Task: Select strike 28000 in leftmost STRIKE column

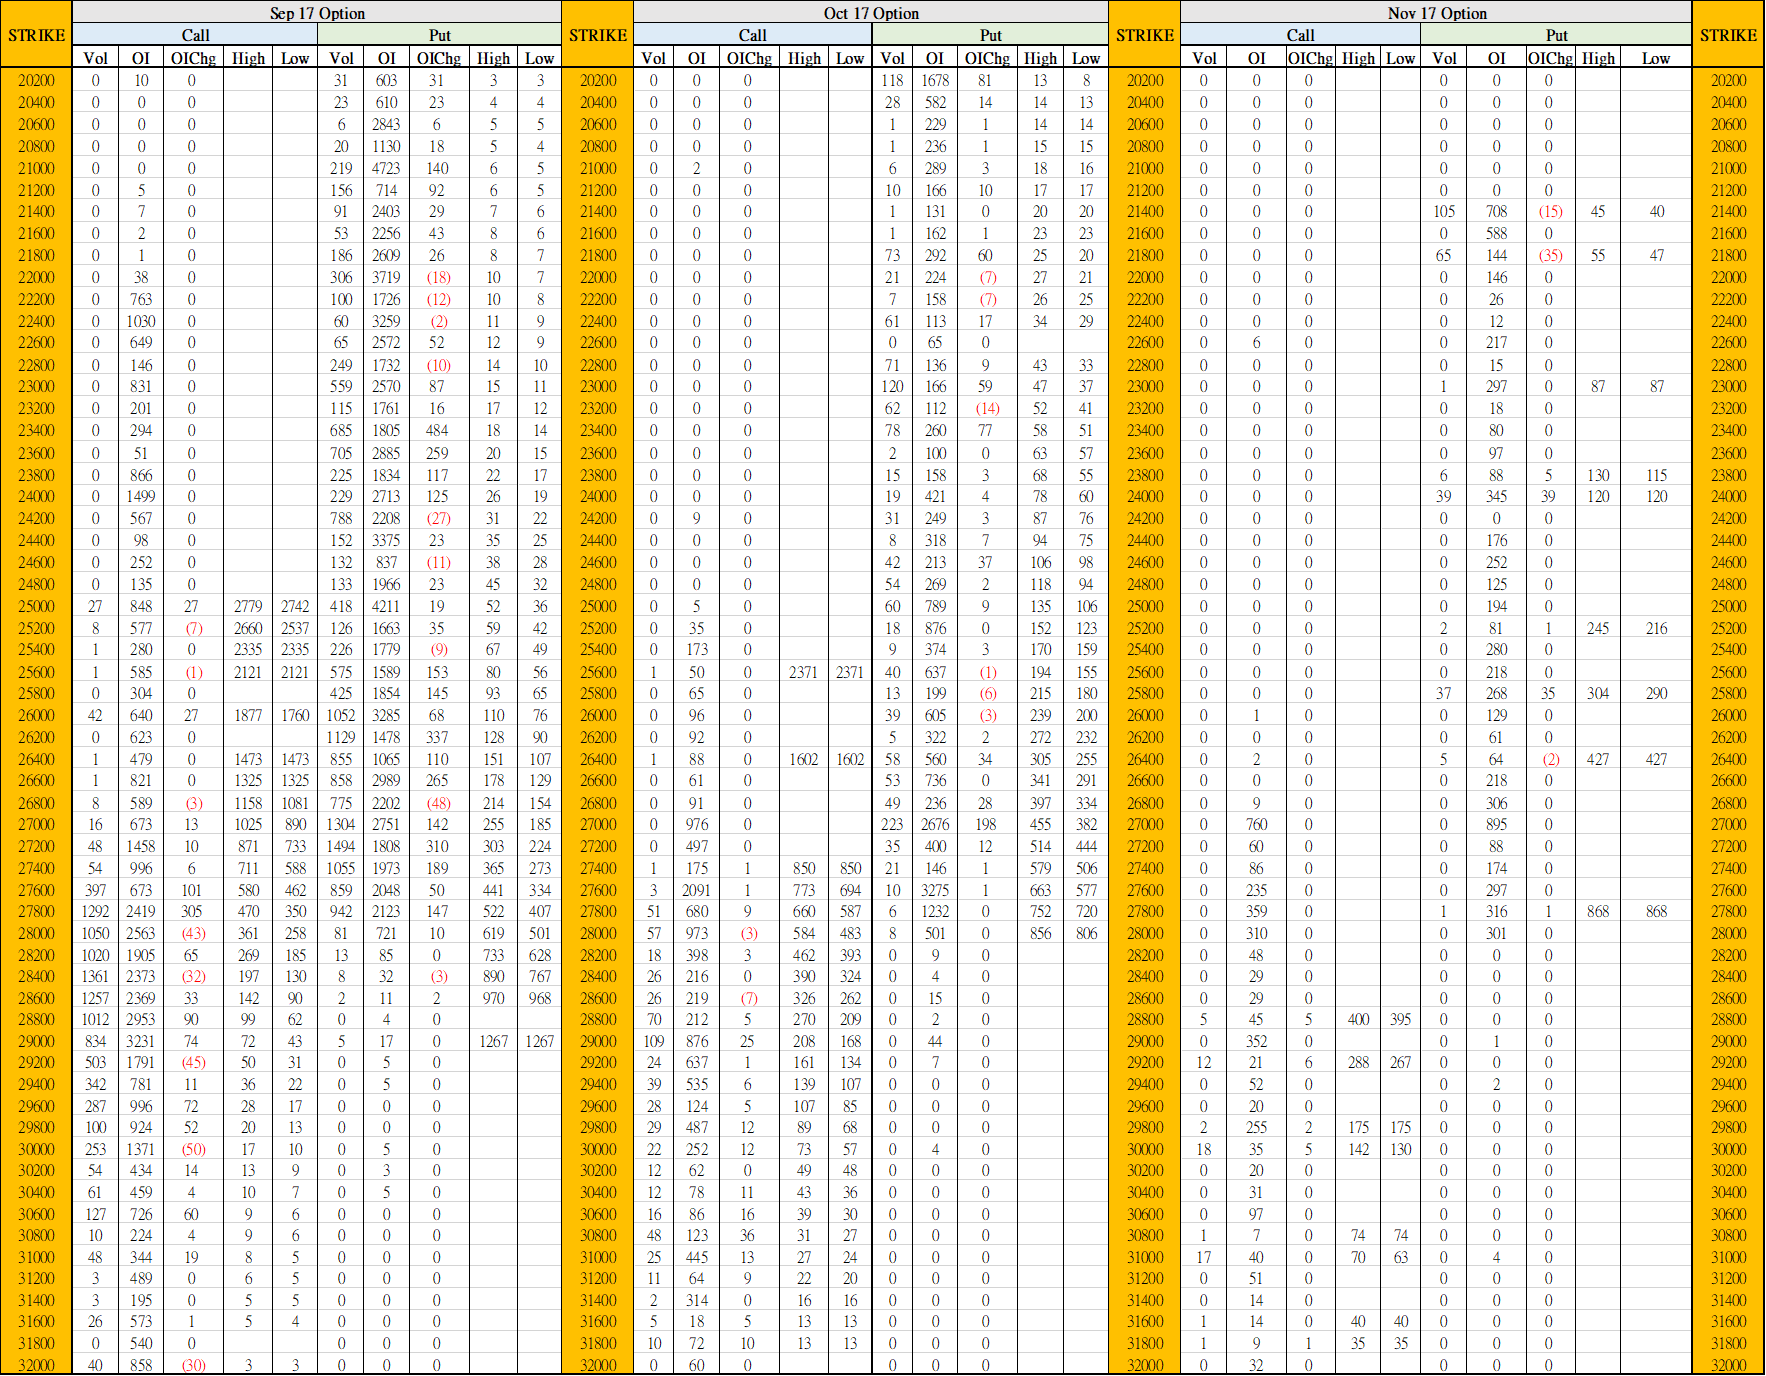Action: pos(36,933)
